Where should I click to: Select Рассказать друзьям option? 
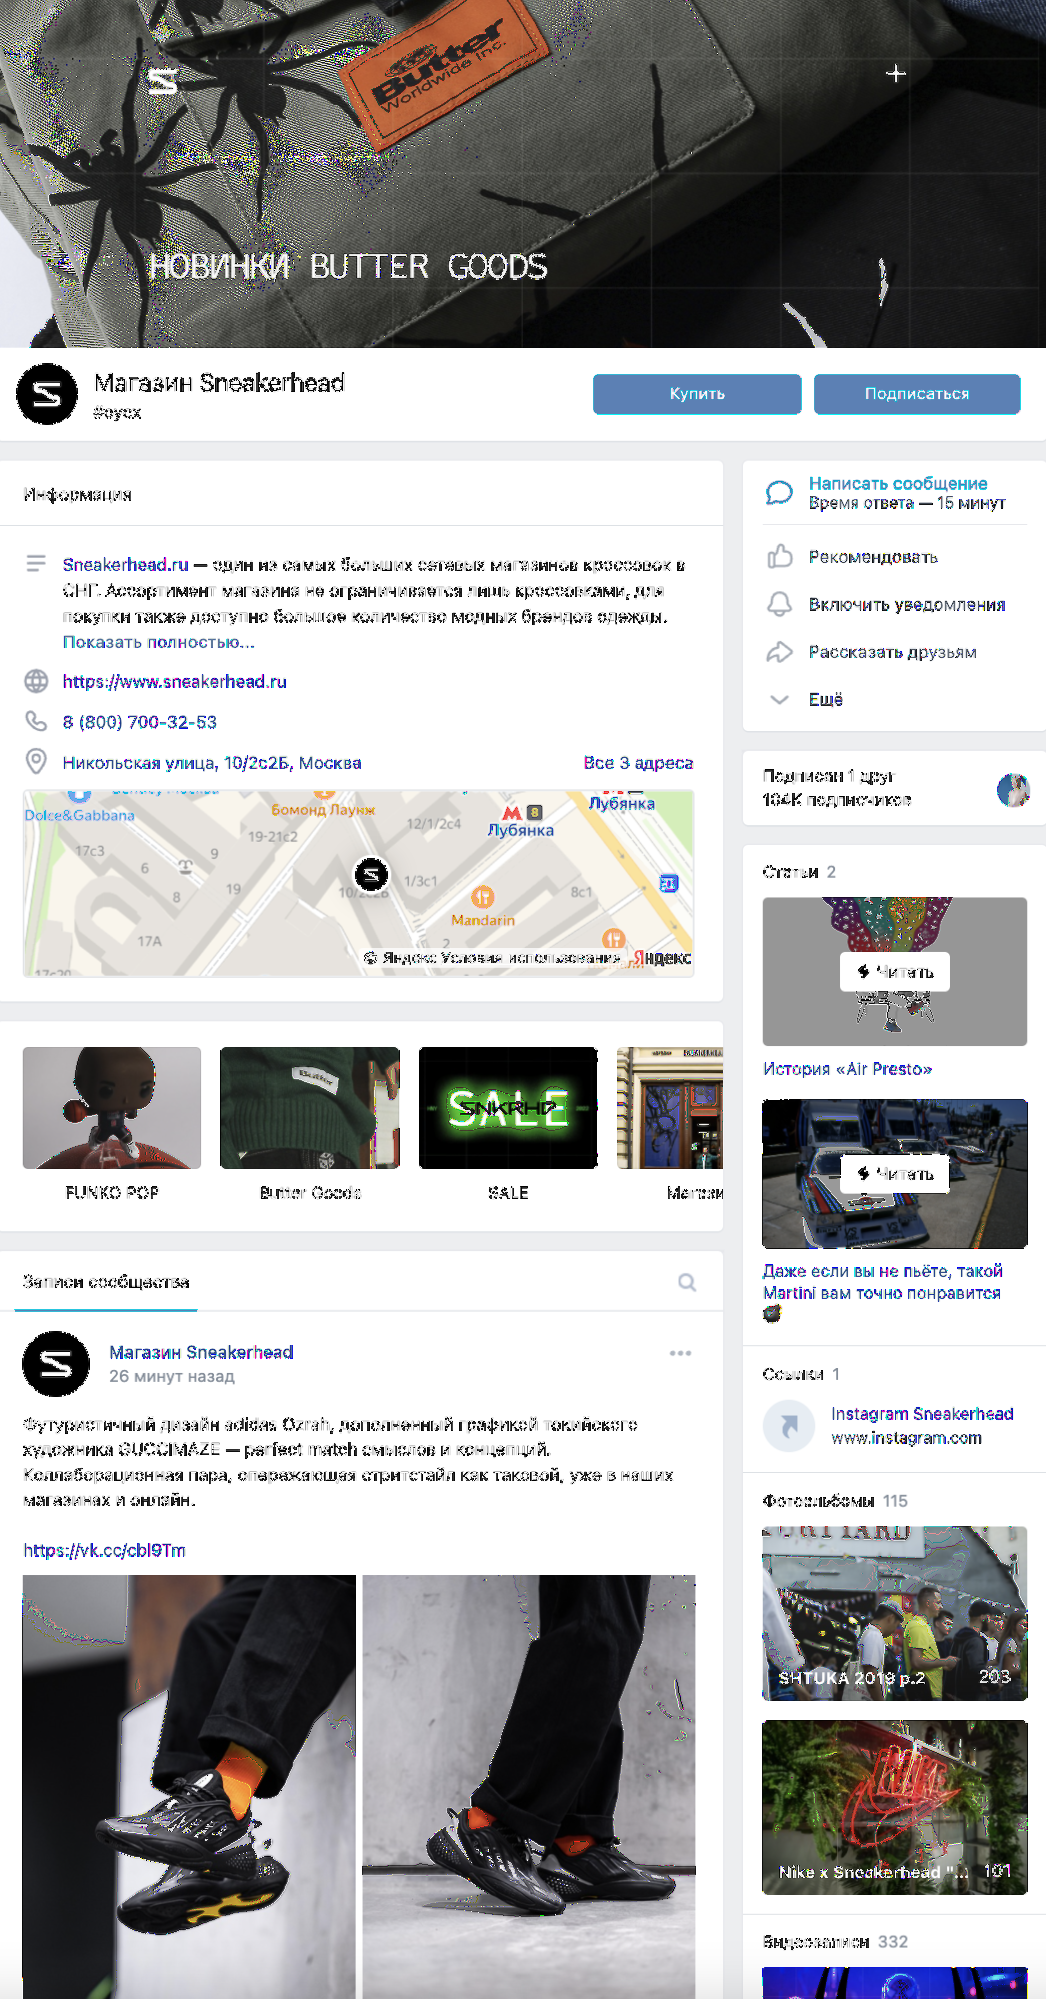tap(892, 652)
